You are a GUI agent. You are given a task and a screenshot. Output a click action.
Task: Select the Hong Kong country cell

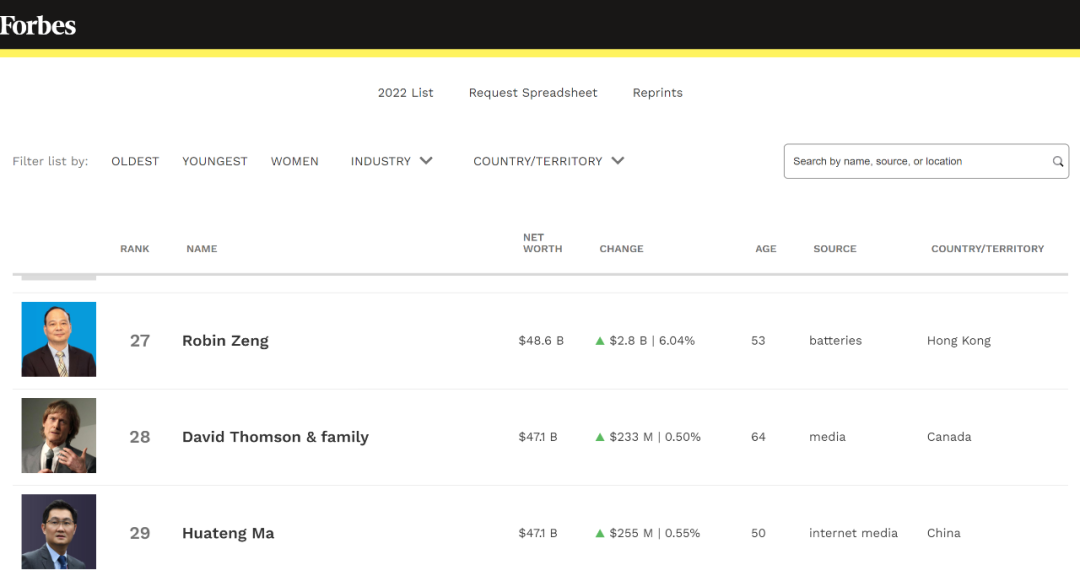click(959, 341)
